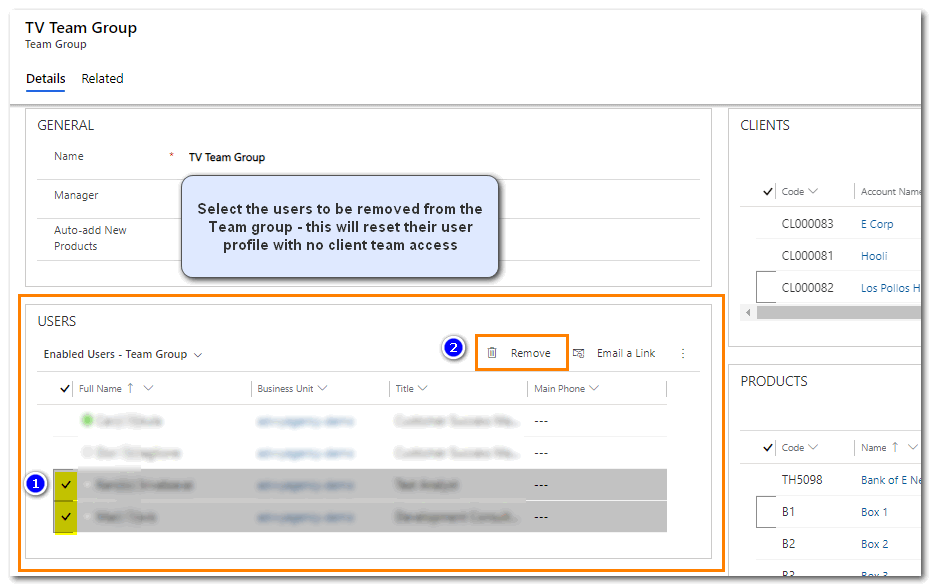Tick the checkbox for client CL000082
The image size is (932, 587).
pos(768,288)
